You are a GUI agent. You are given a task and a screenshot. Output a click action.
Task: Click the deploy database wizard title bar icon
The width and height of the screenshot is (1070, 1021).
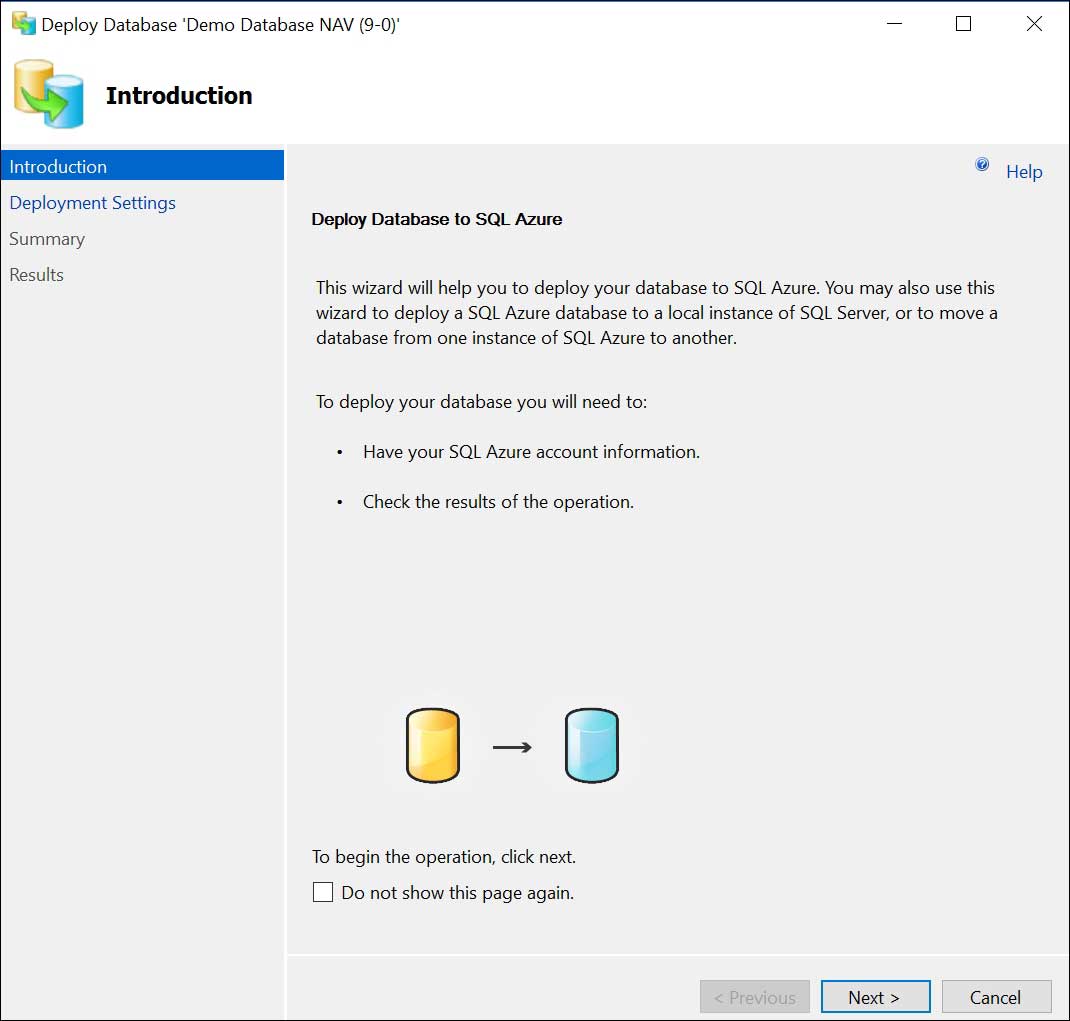tap(22, 23)
